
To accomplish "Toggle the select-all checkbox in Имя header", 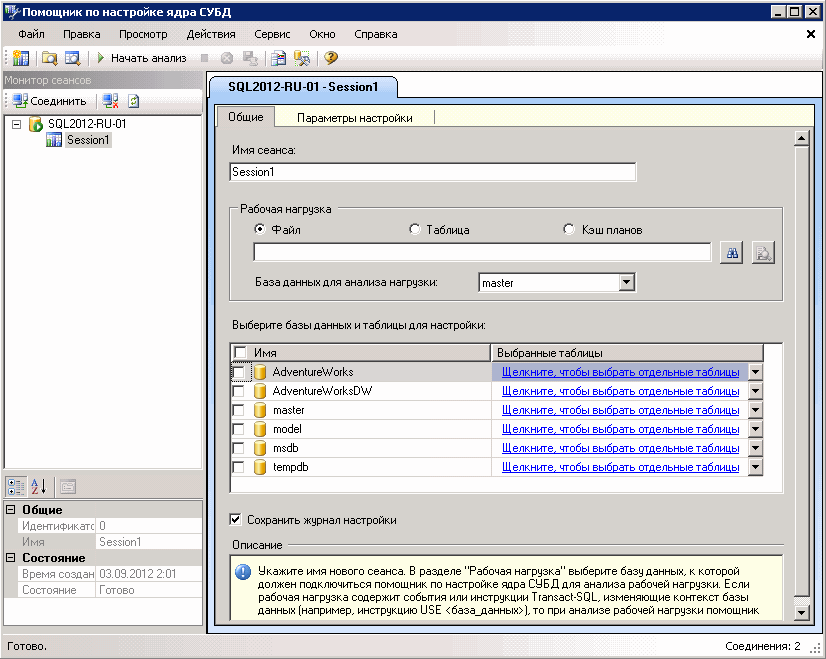I will point(240,352).
